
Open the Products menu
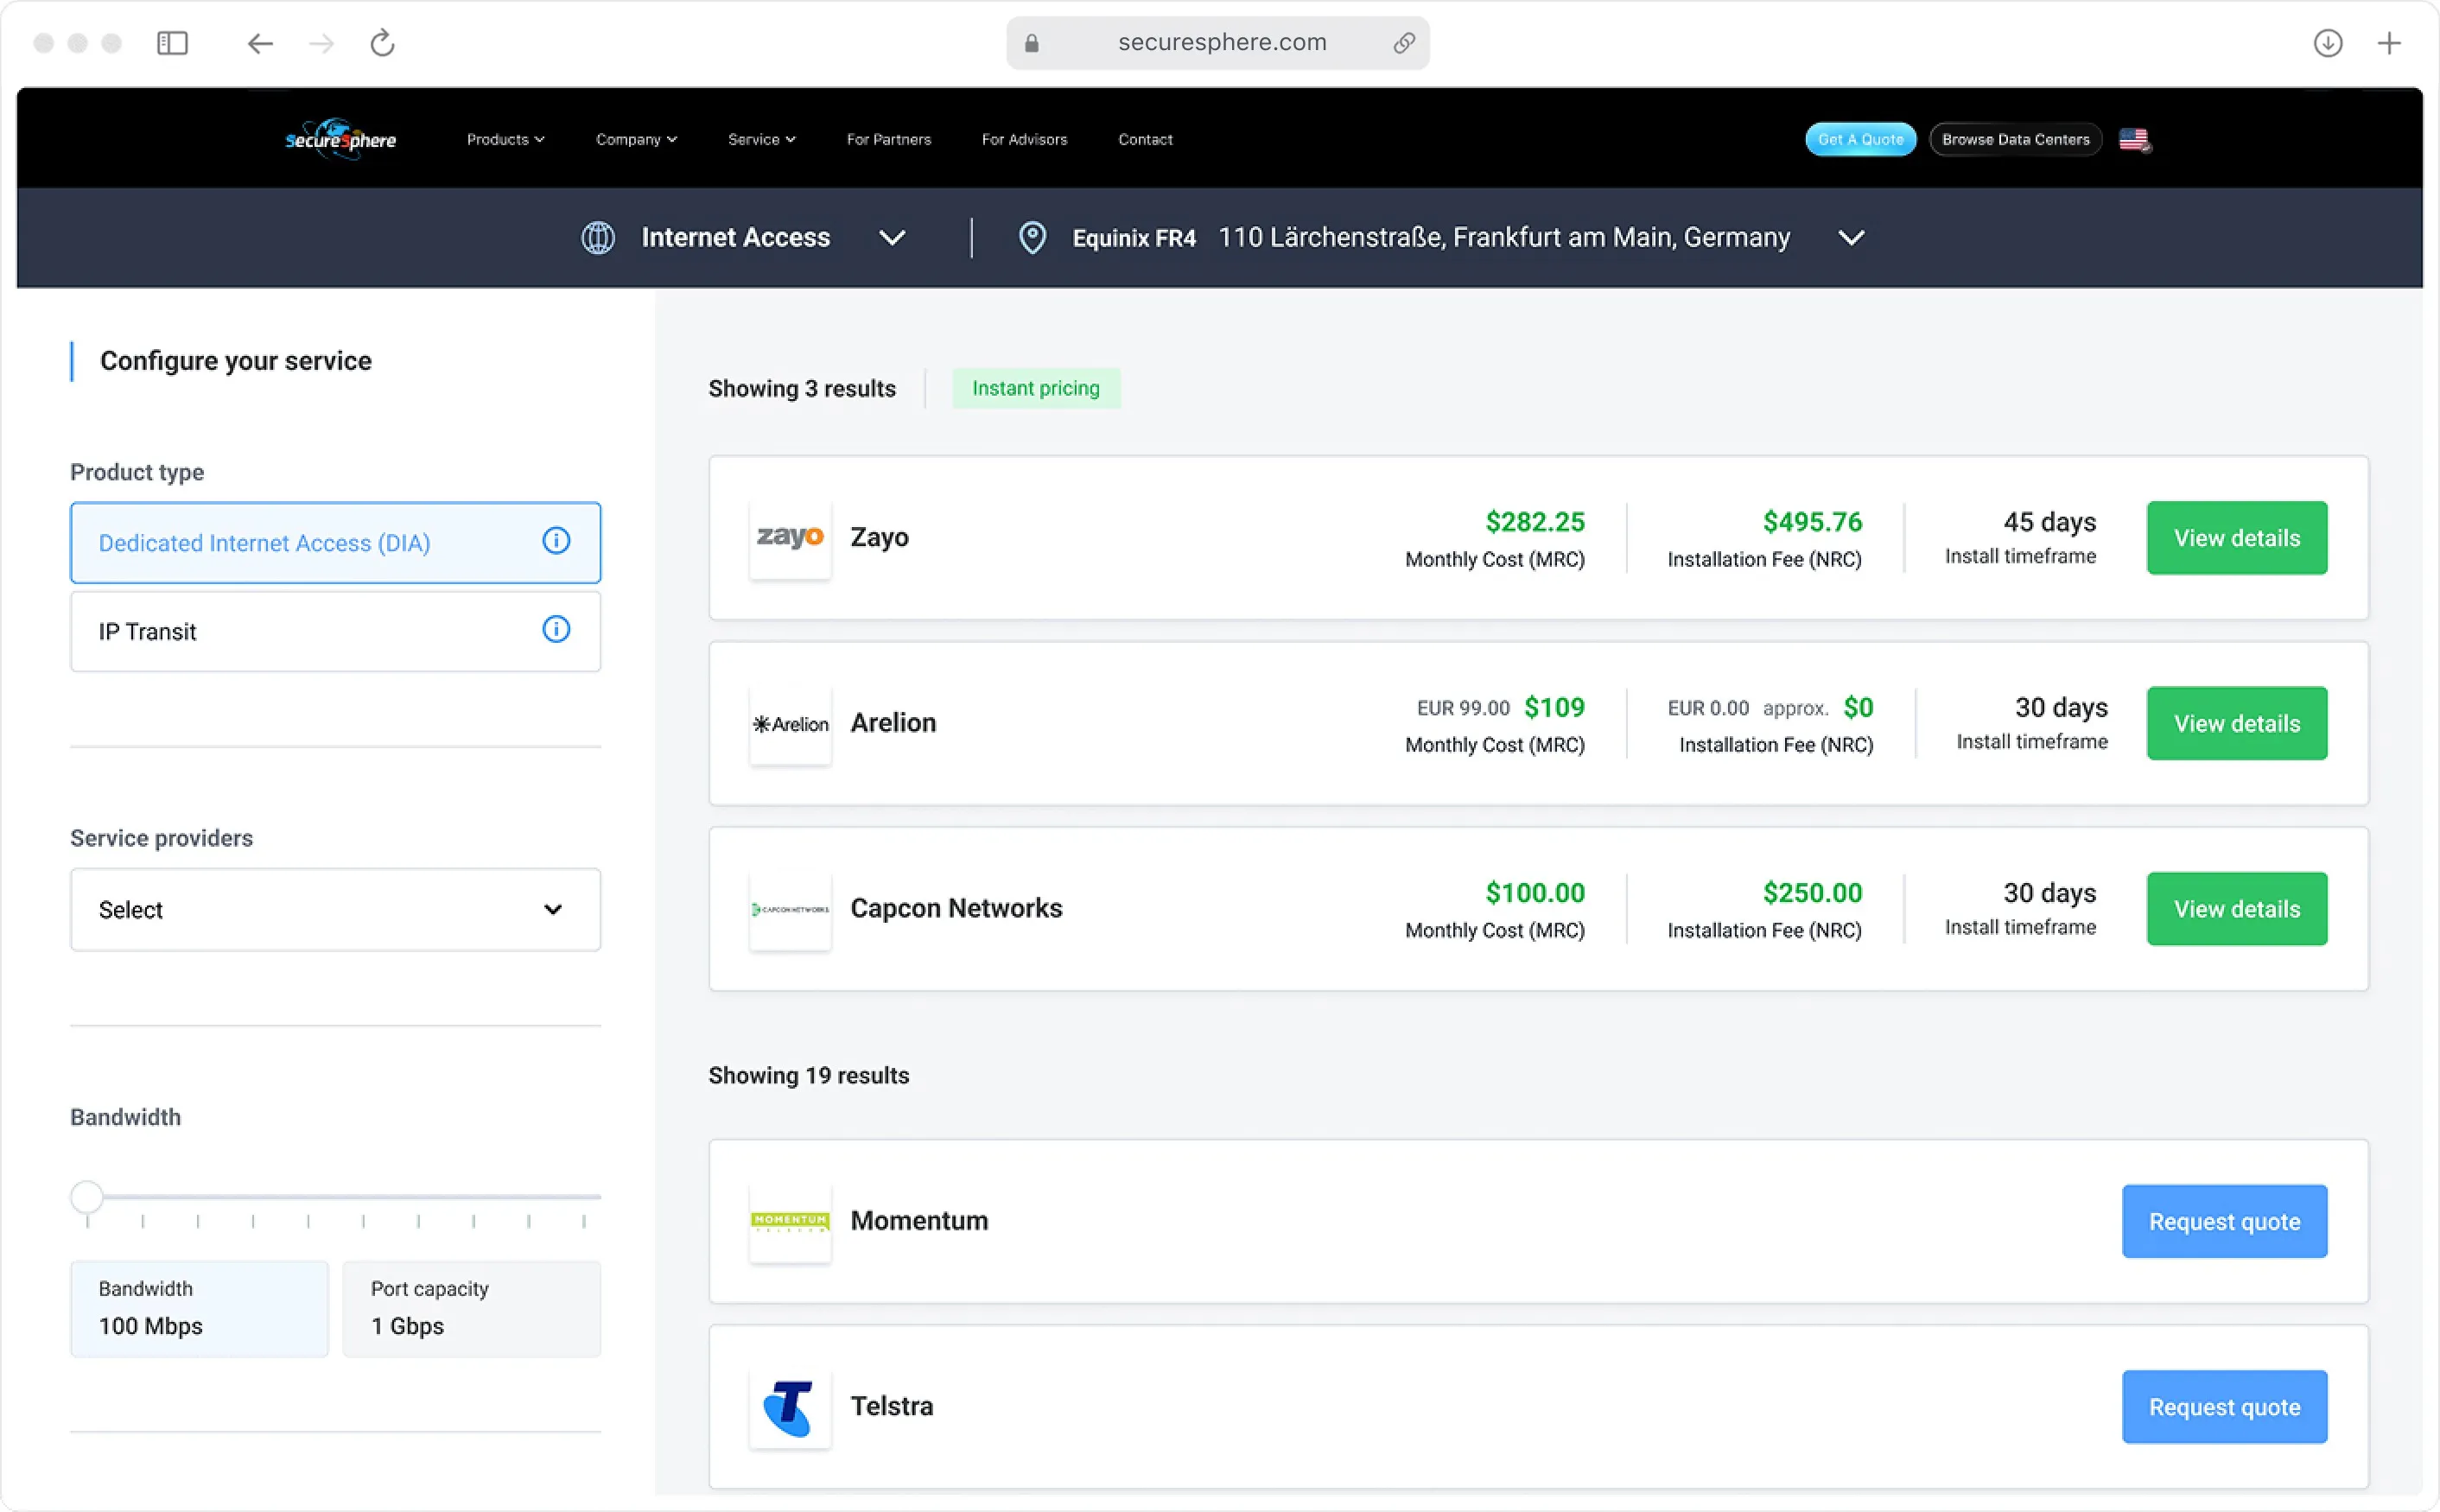click(x=505, y=139)
